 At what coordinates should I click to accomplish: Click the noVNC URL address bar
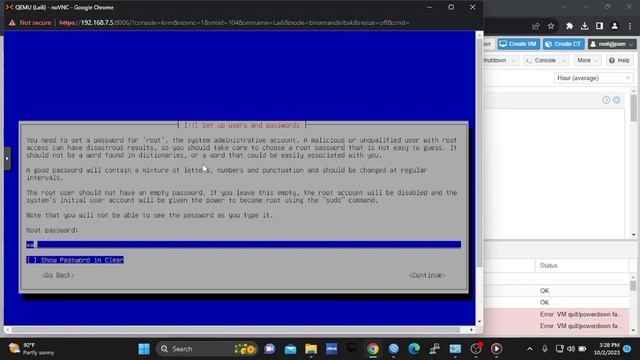pyautogui.click(x=235, y=23)
